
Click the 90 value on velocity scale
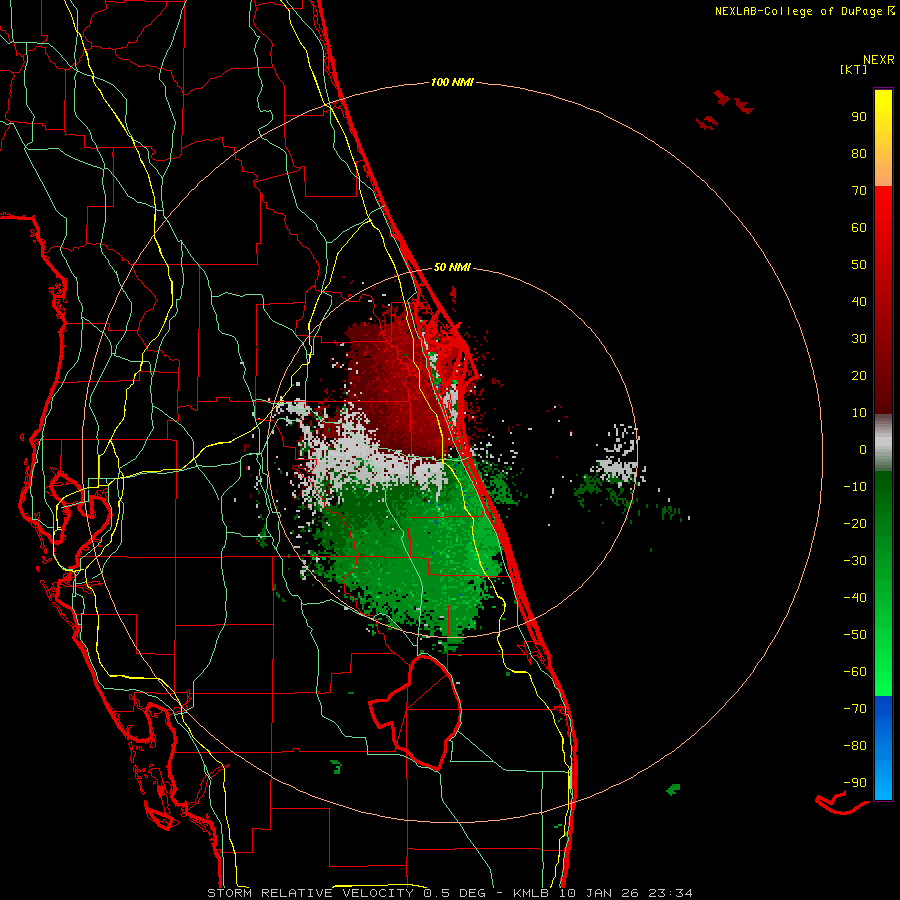pos(859,117)
